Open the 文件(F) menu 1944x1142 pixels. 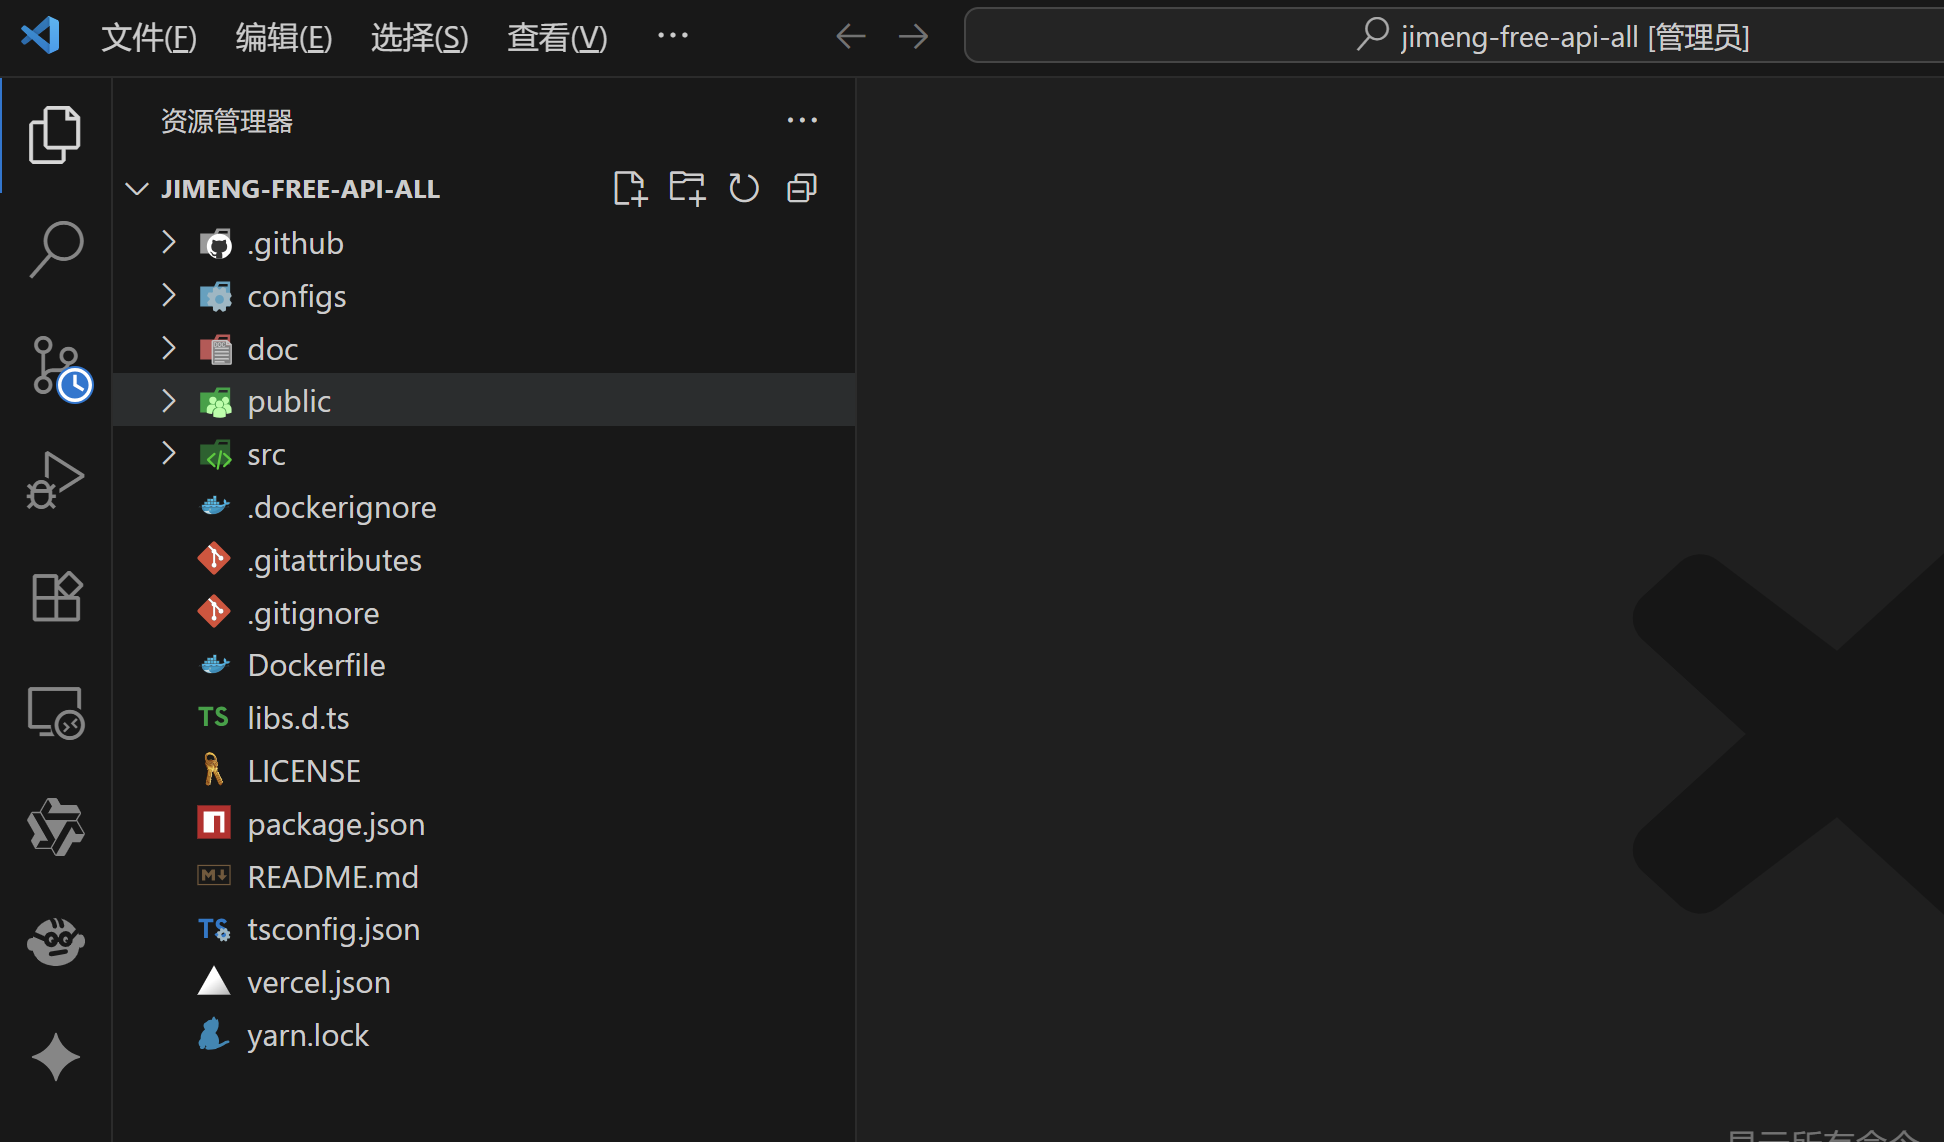(149, 37)
